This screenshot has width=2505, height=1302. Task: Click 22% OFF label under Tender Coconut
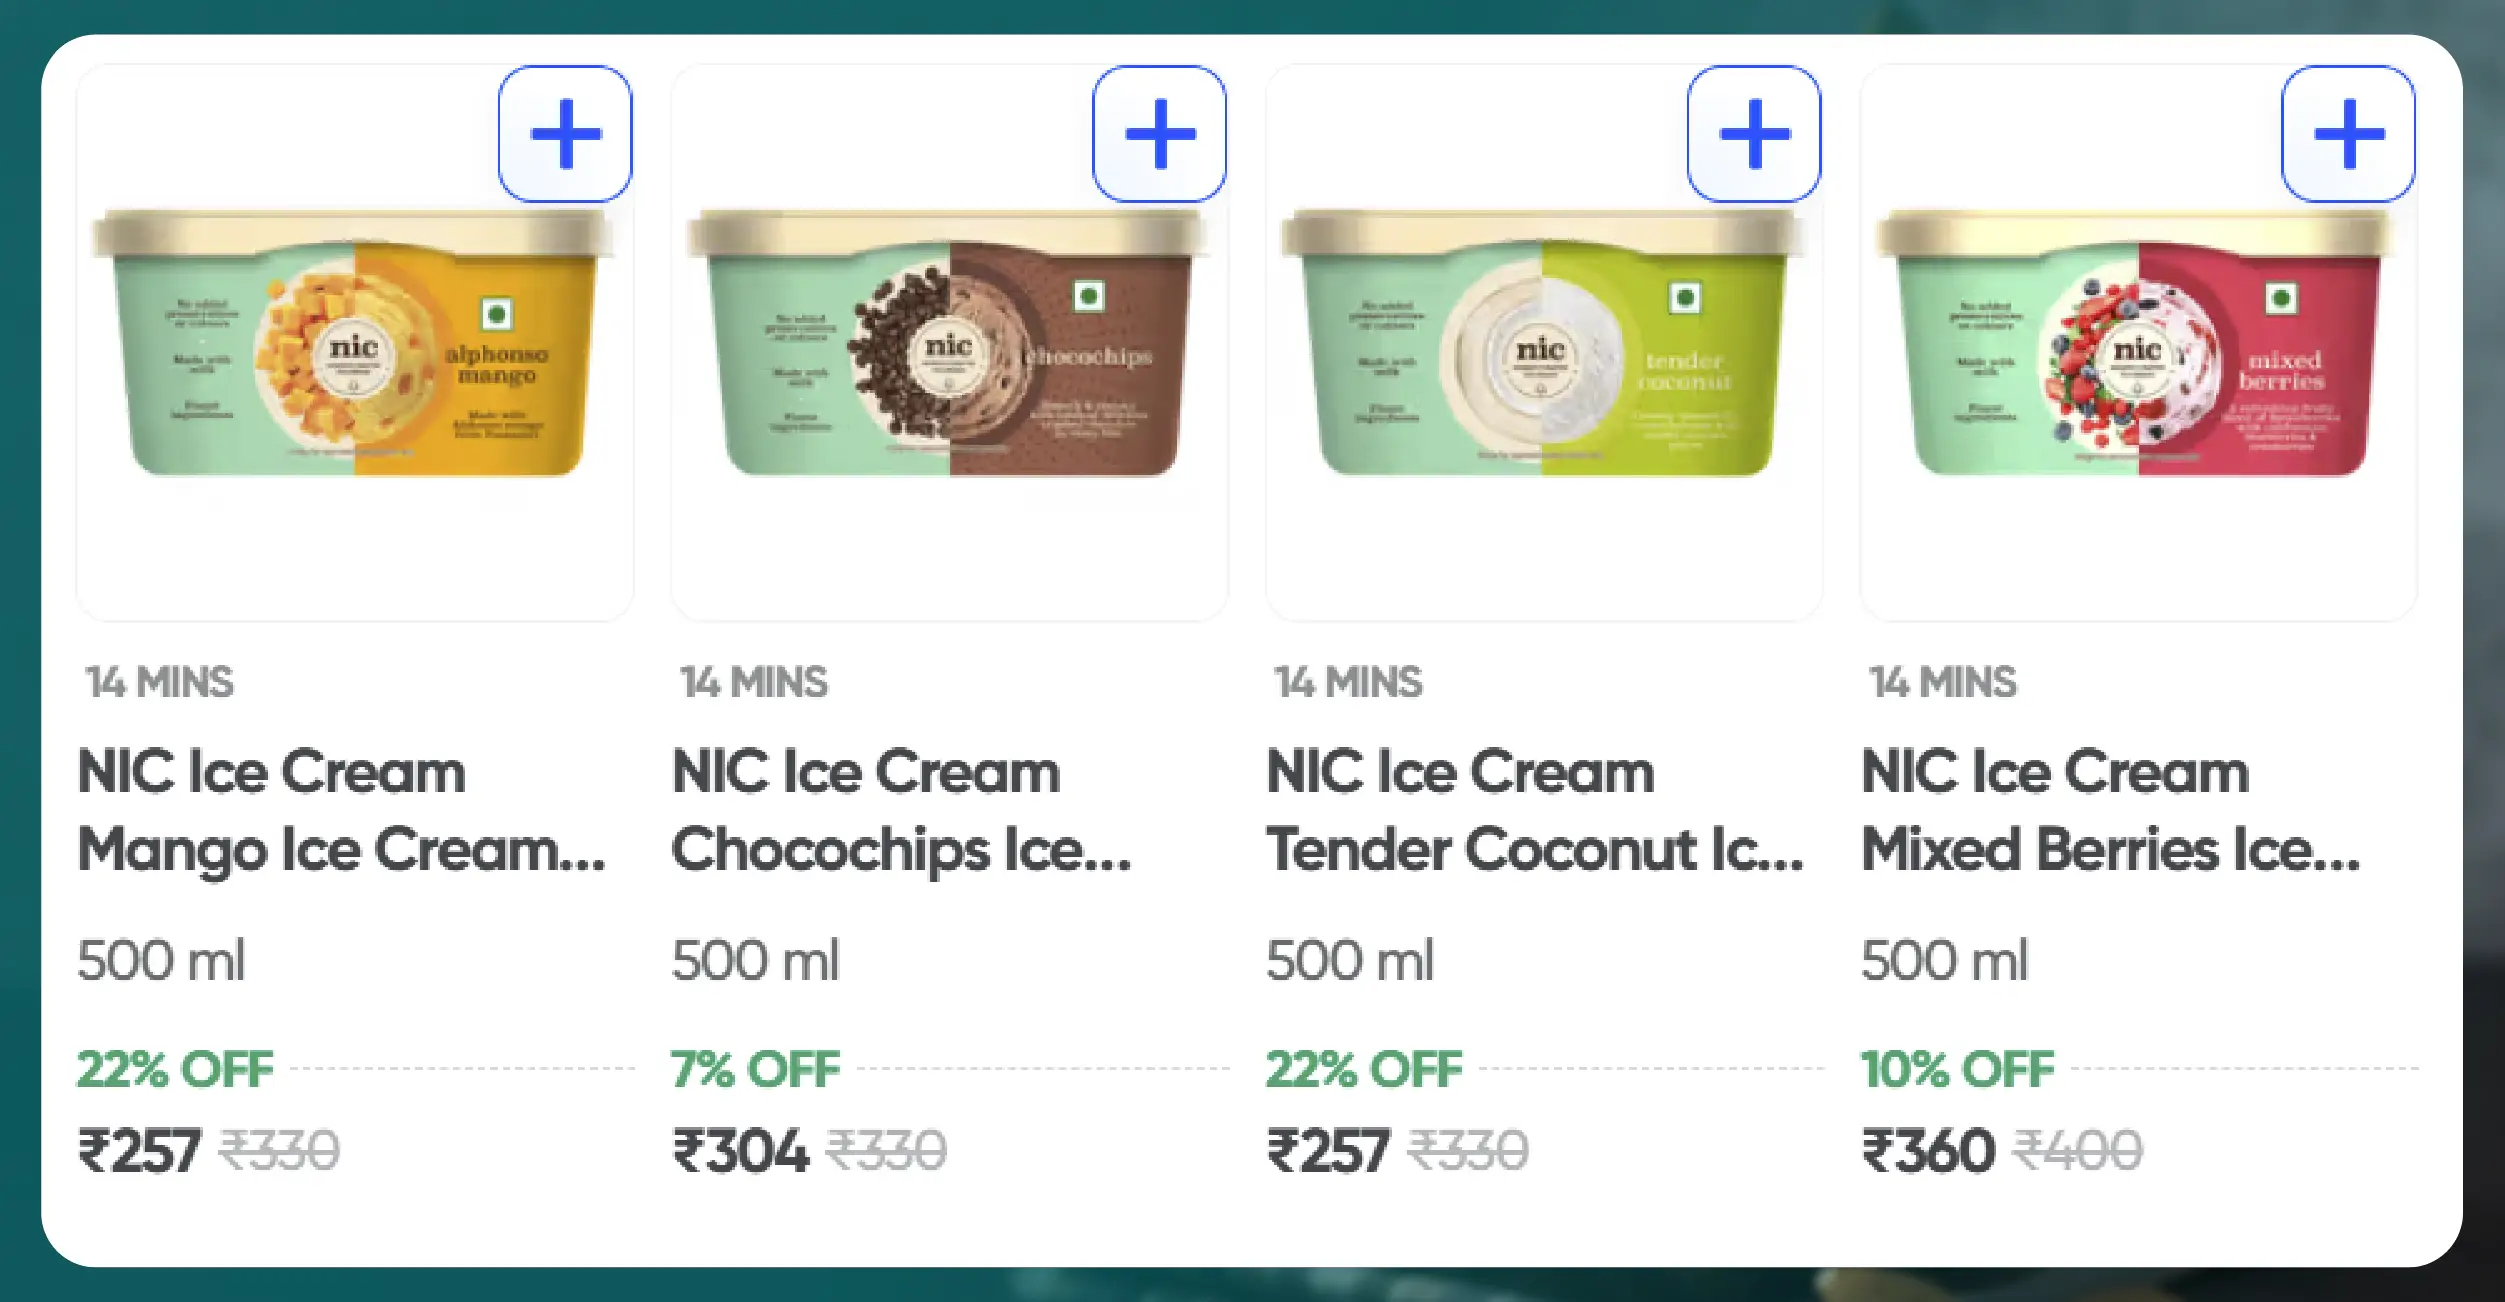click(1364, 1069)
